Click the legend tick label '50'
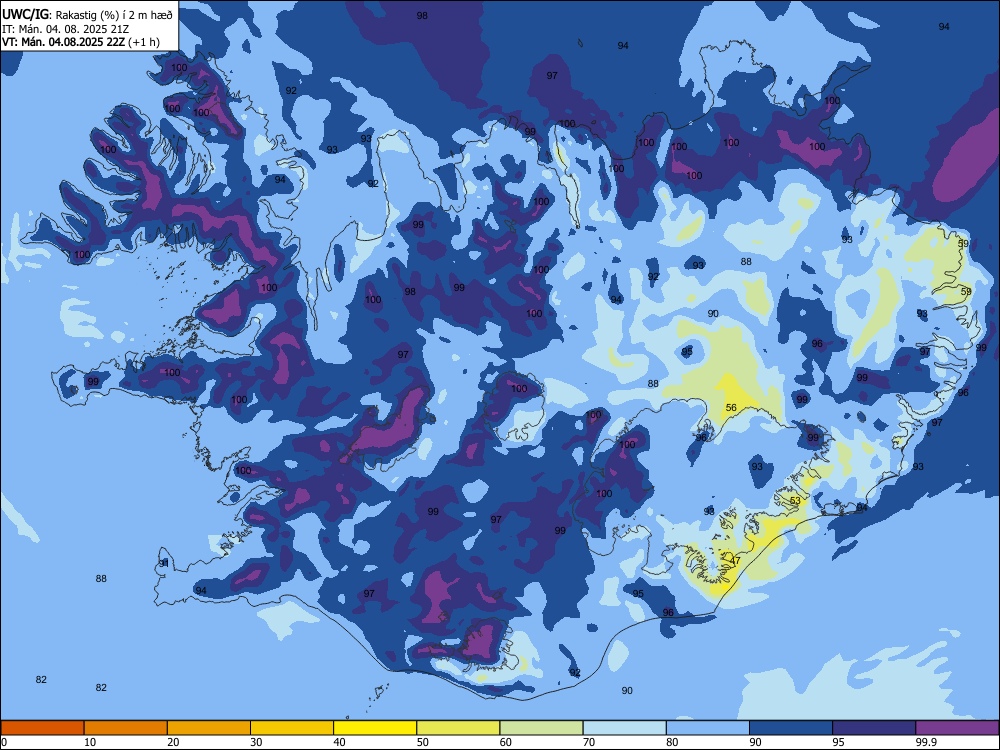 pos(423,742)
